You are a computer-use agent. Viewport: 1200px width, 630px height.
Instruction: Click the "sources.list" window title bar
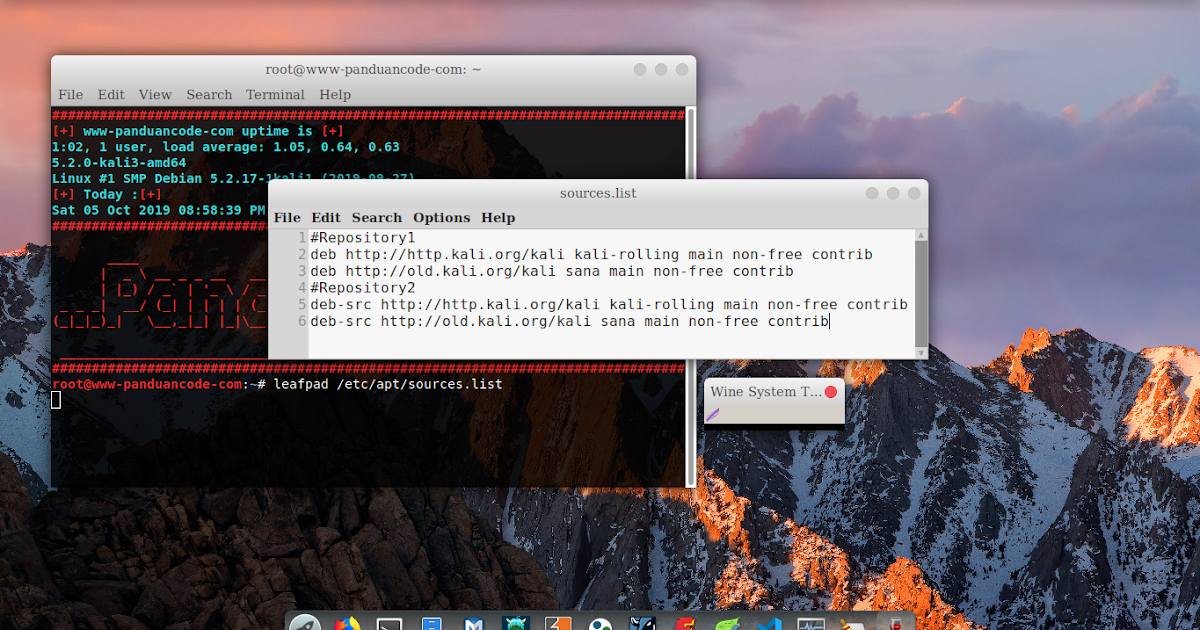click(x=598, y=193)
